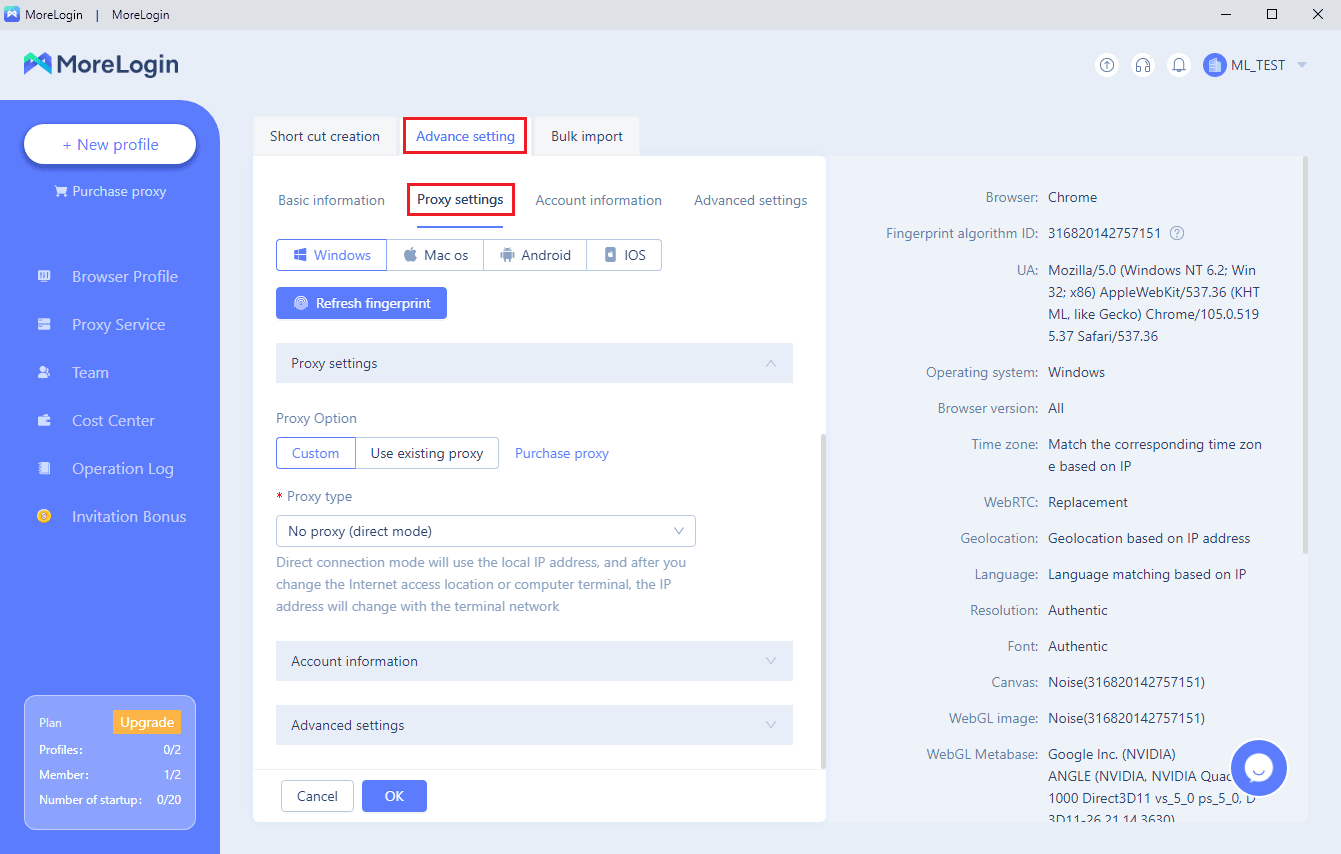The image size is (1341, 854).
Task: Click the fingerprint icon on Refresh fingerprint
Action: 301,303
